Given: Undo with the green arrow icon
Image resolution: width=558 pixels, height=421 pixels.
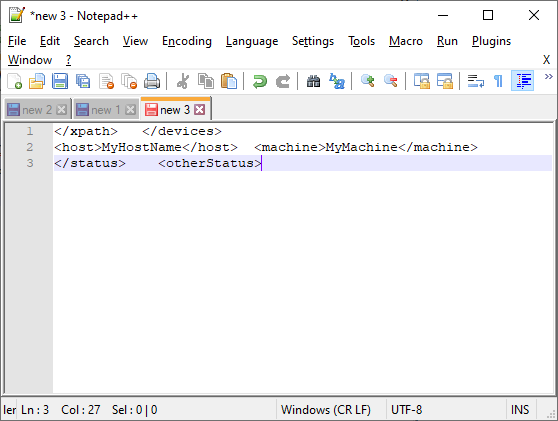Looking at the screenshot, I should point(259,81).
